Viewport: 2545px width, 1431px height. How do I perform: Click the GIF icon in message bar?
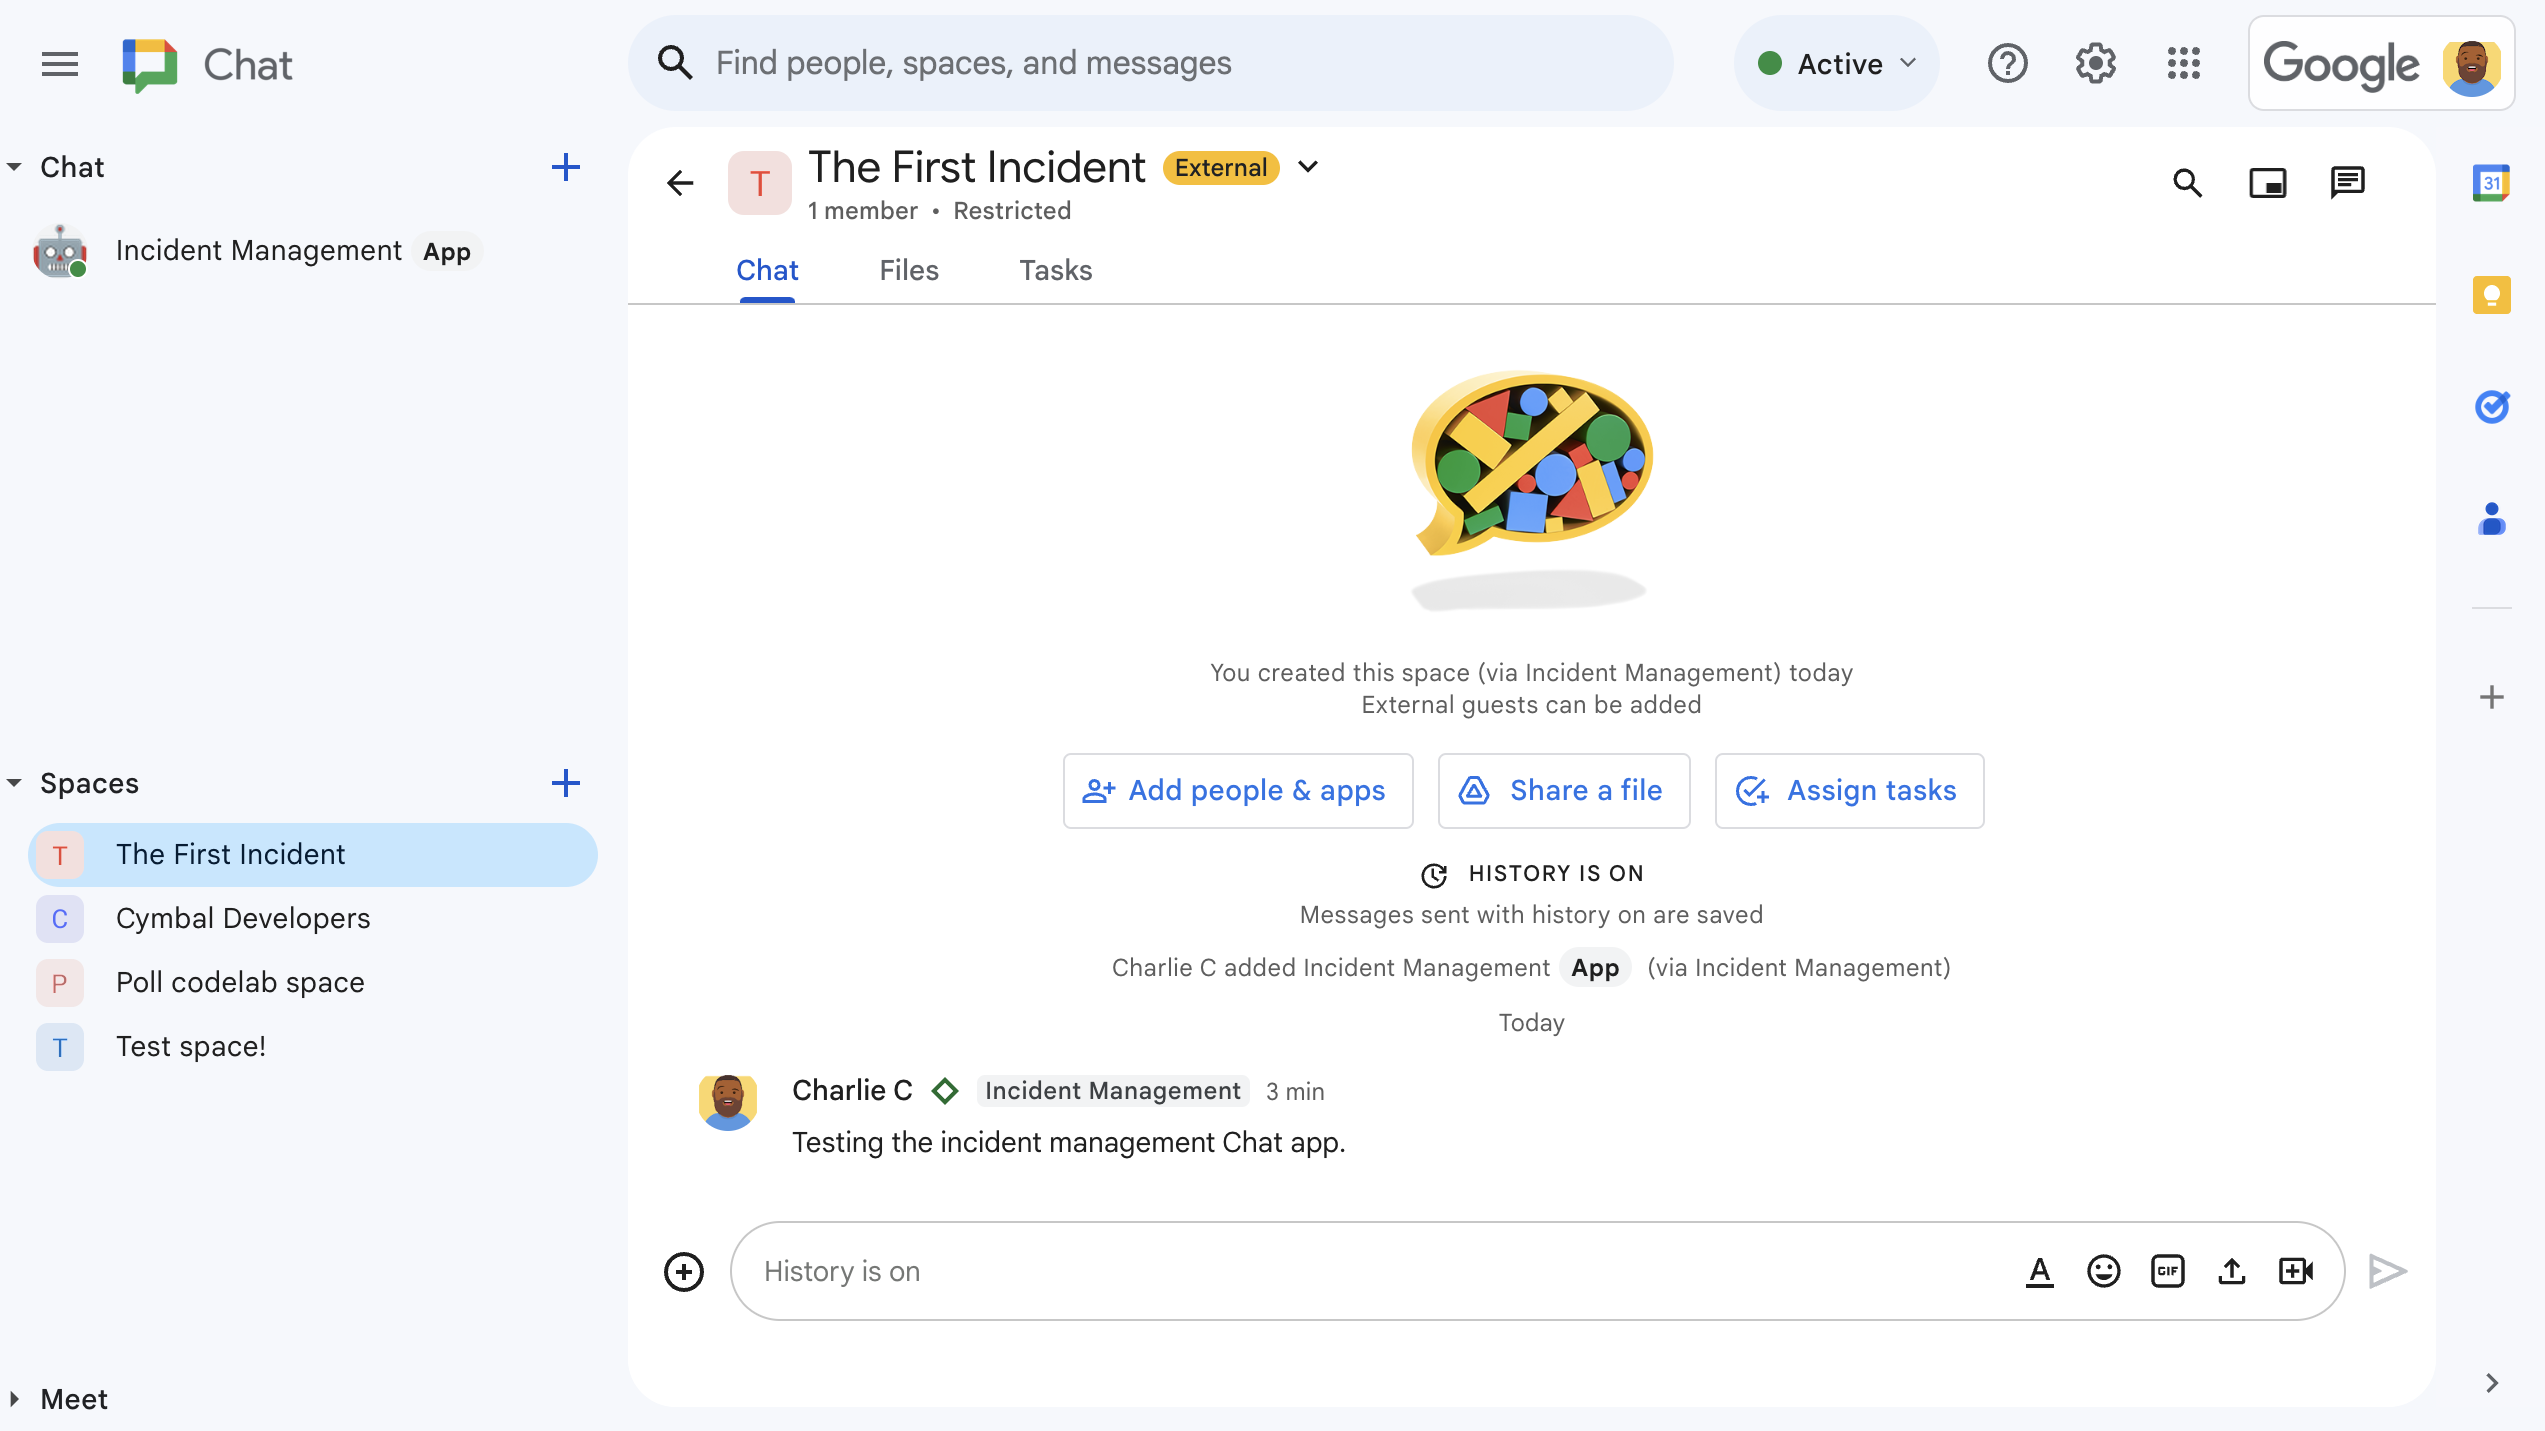click(2166, 1270)
